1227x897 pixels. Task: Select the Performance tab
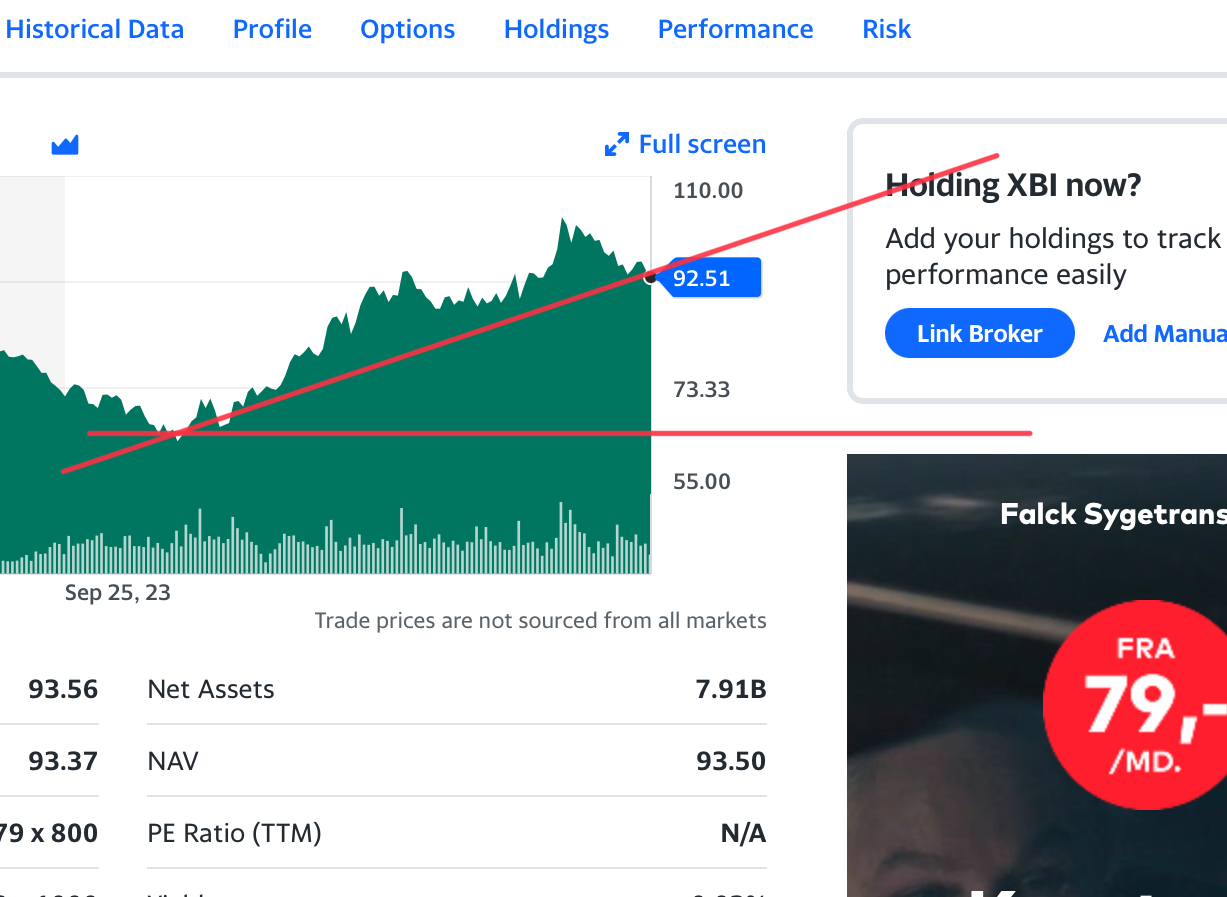[x=735, y=30]
